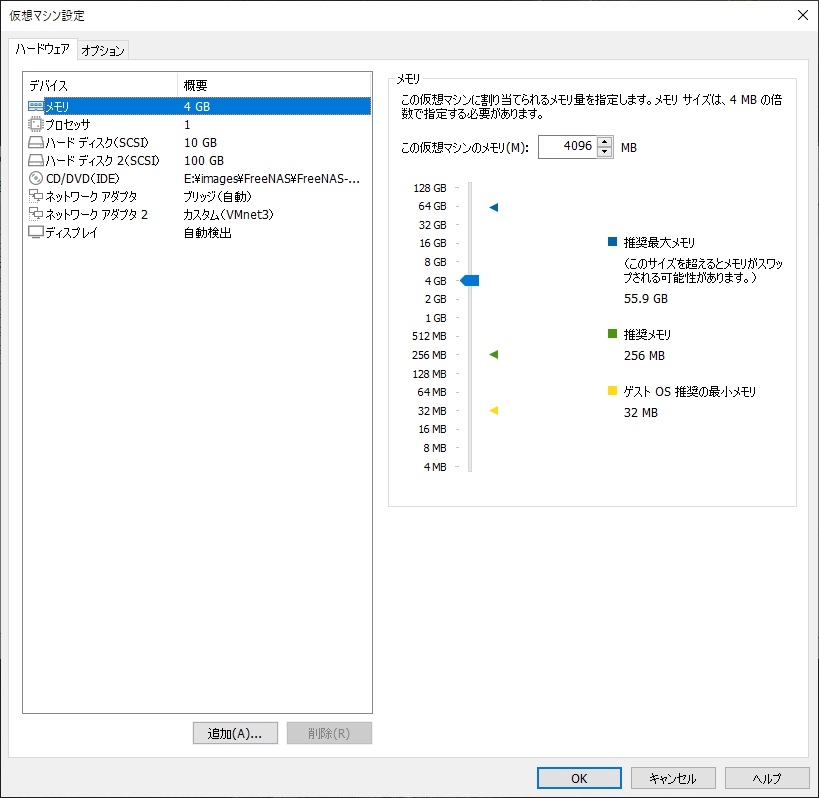Screen dimensions: 819x798
Task: Click the 追加(A)... button
Action: point(235,734)
